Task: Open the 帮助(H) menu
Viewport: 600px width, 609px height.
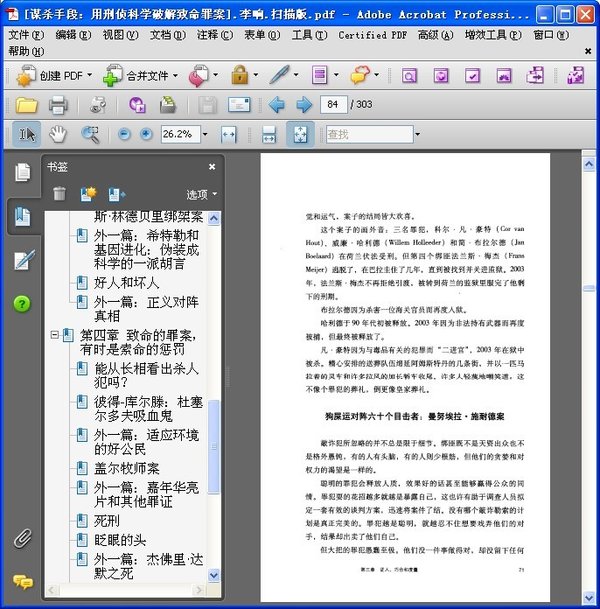Action: point(26,51)
